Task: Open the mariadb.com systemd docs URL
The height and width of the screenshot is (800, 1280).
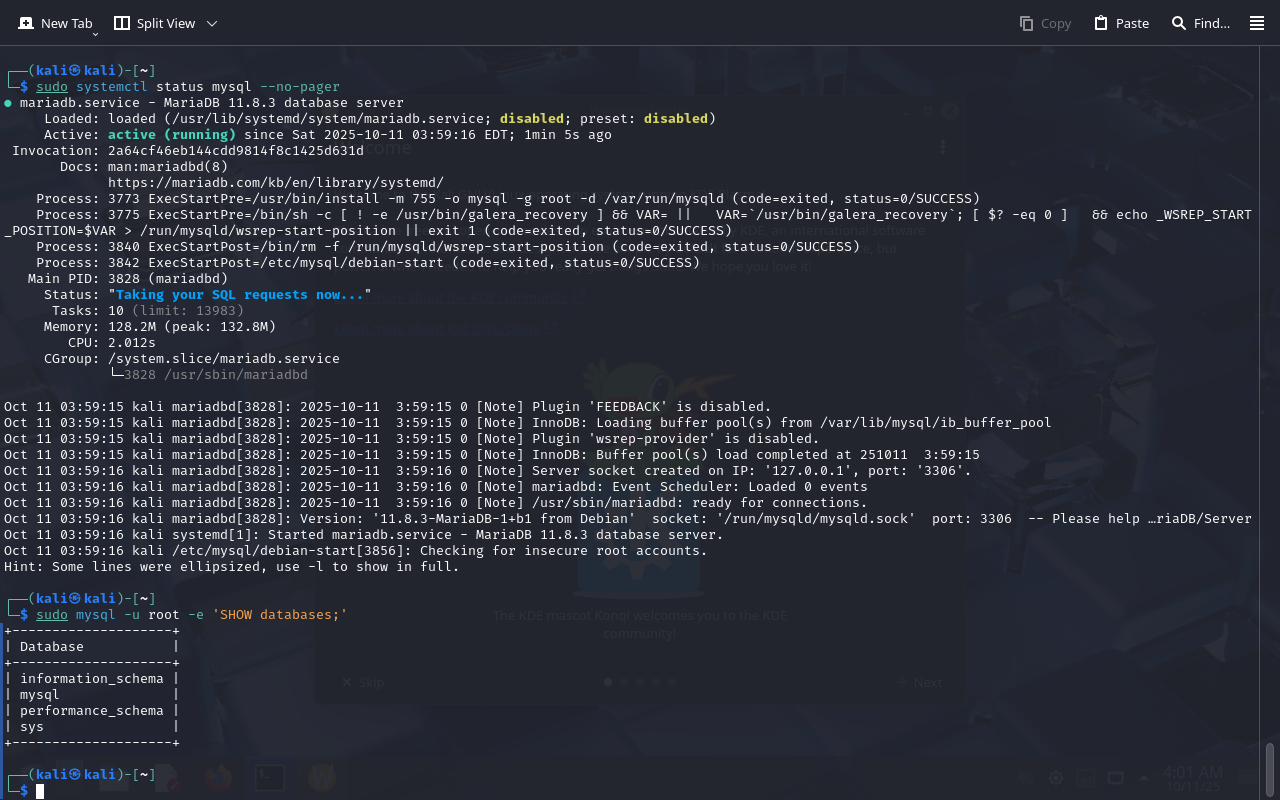Action: pyautogui.click(x=275, y=182)
